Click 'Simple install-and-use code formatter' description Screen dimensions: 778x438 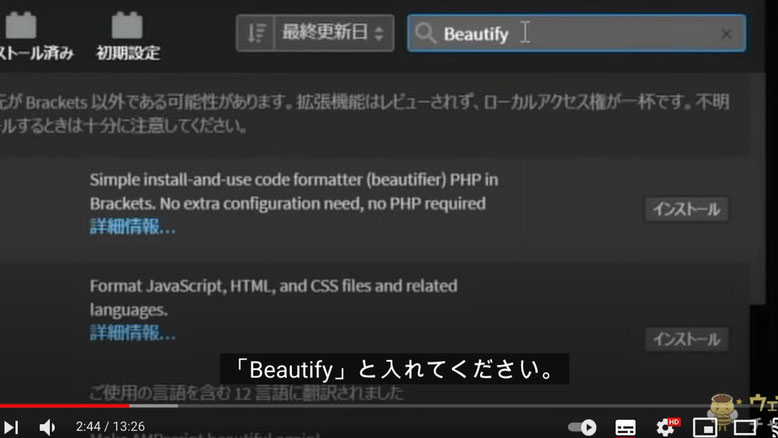tap(294, 191)
